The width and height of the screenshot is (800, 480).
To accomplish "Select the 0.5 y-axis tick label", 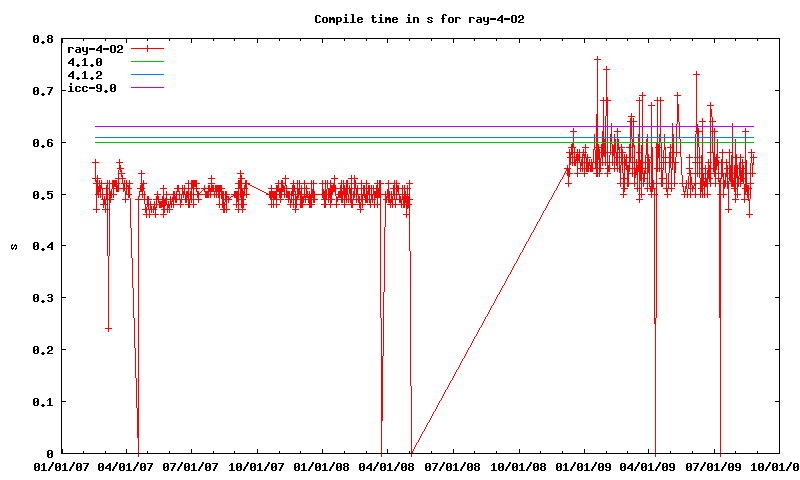I will [42, 194].
